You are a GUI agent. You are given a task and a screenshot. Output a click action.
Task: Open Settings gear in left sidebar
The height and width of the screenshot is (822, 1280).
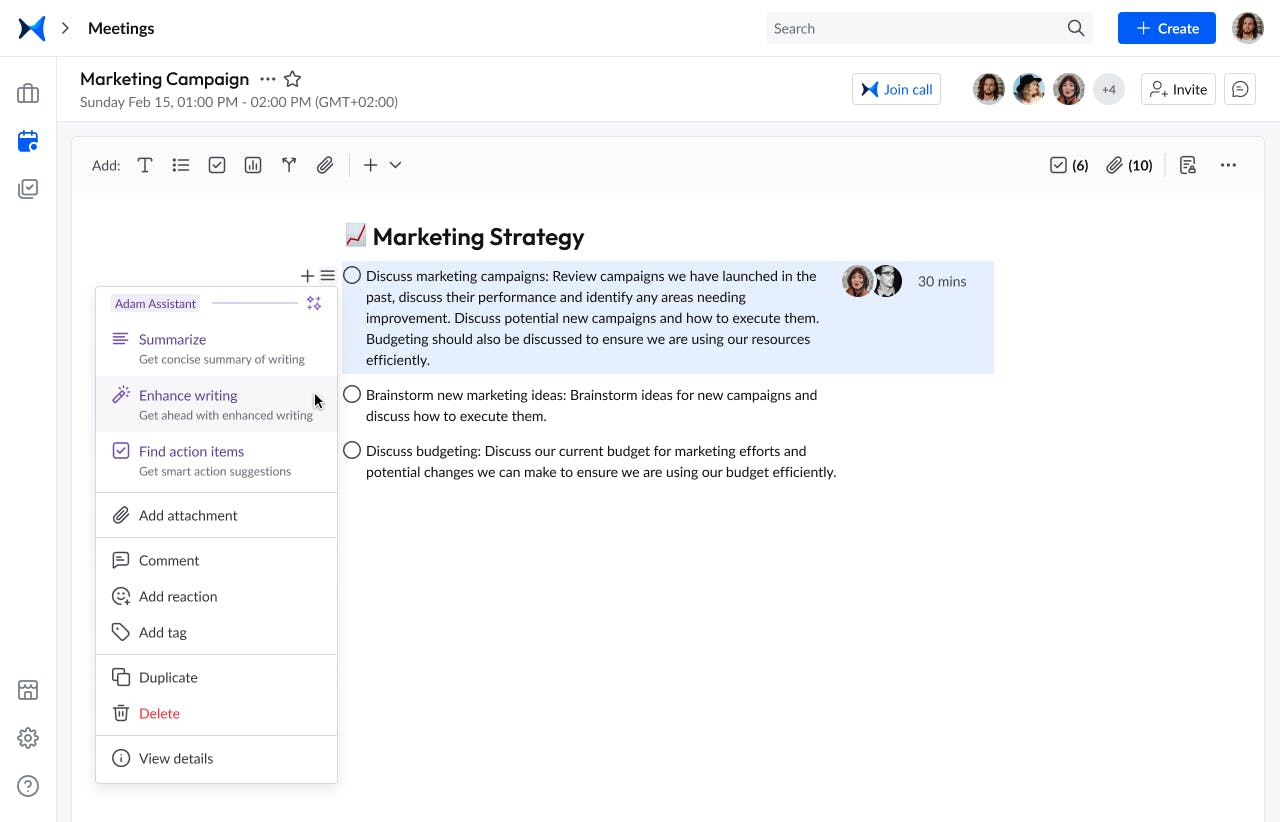(28, 738)
